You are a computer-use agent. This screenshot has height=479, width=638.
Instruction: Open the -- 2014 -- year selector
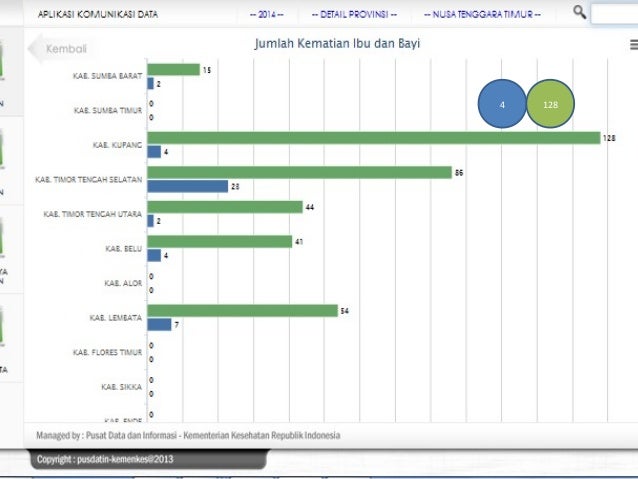pos(267,15)
